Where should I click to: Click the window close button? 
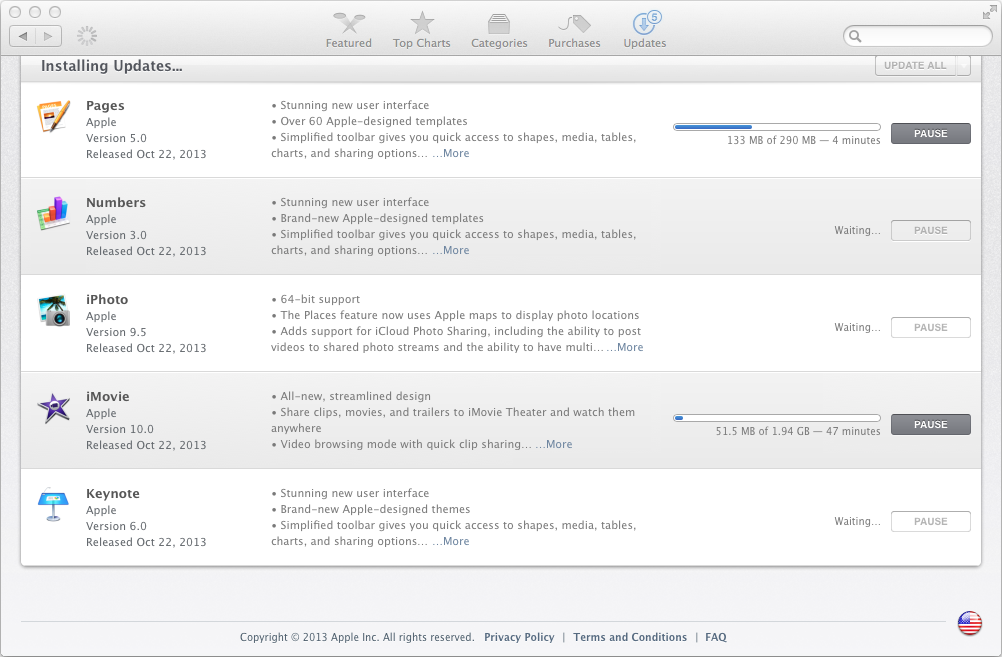tap(16, 12)
